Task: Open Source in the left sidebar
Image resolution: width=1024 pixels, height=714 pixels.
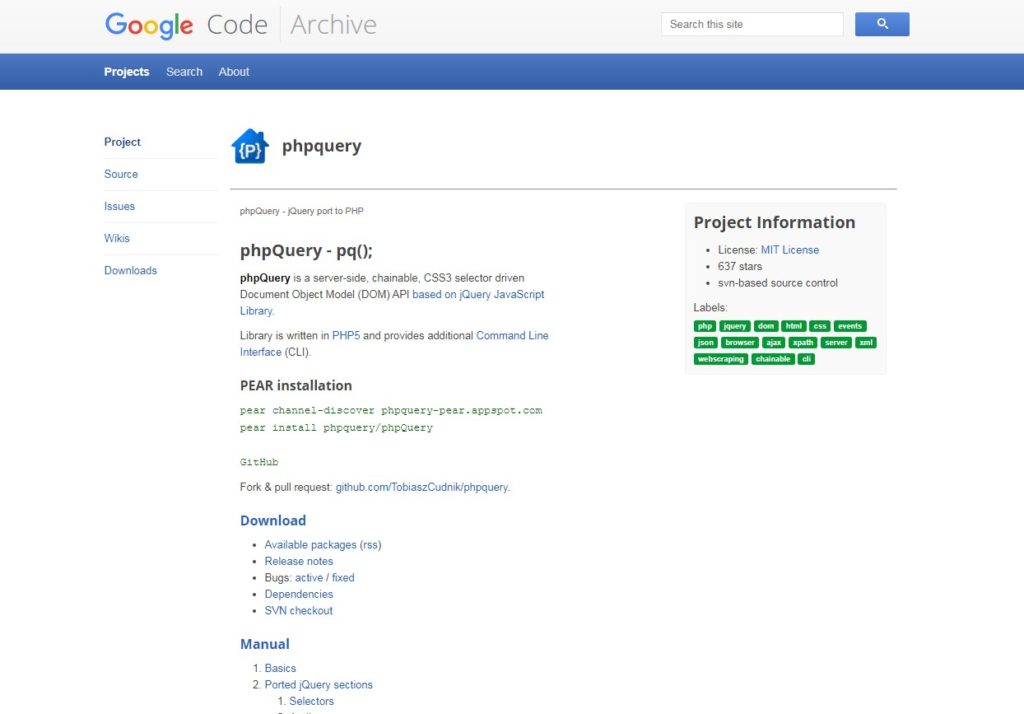Action: [x=121, y=174]
